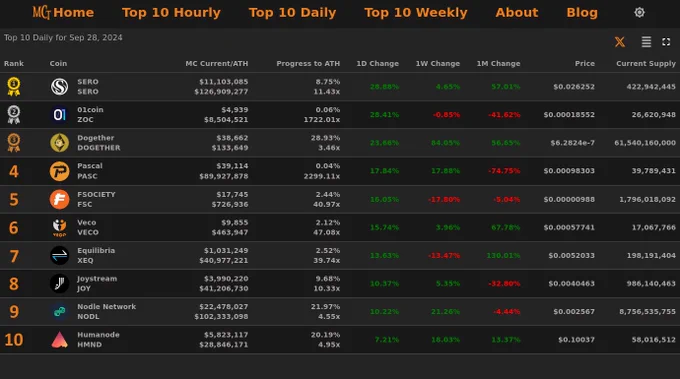Click the rank number 4
This screenshot has height=379, width=680.
click(14, 171)
